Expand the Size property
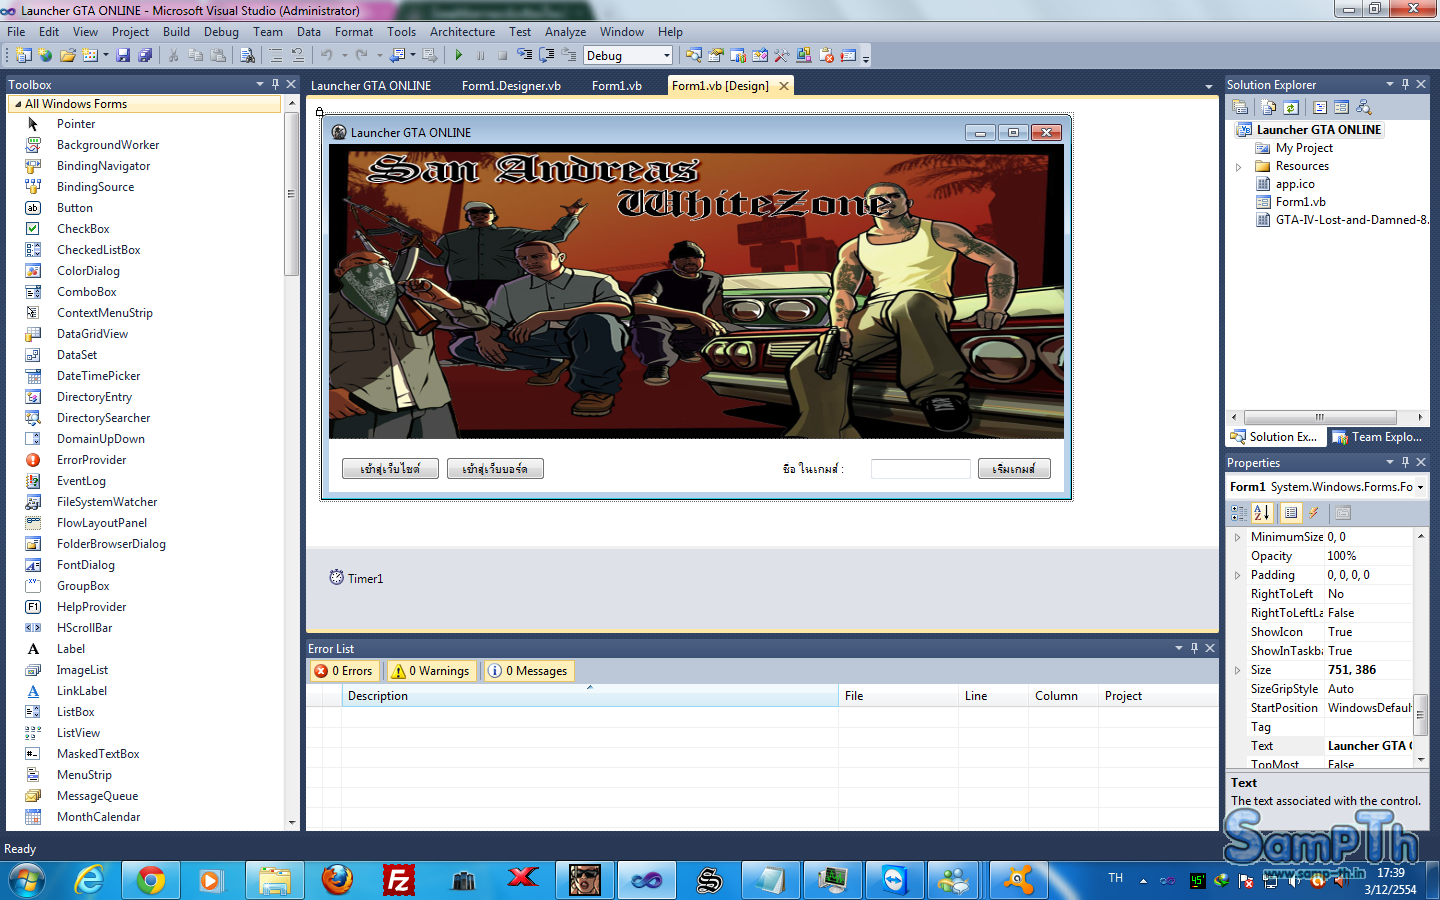The image size is (1440, 900). click(1237, 670)
